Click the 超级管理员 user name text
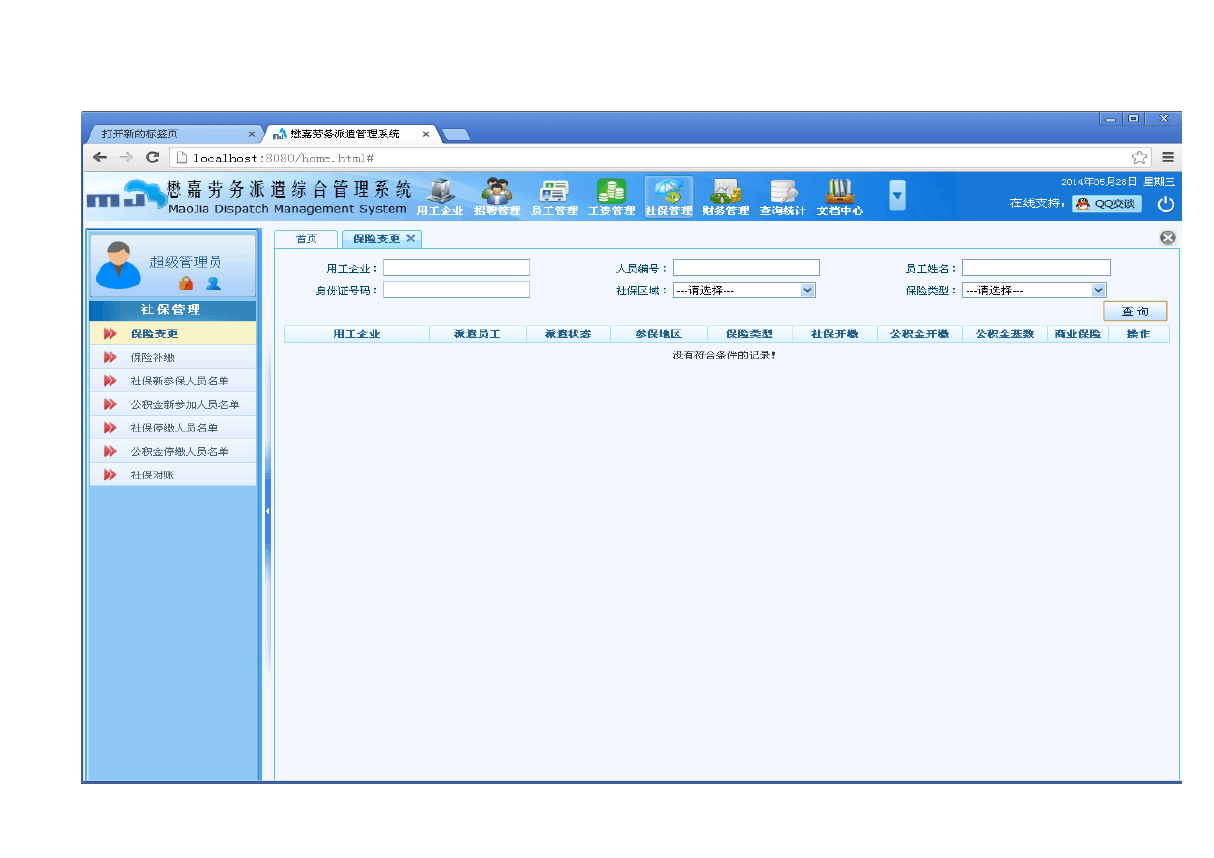The image size is (1214, 858). click(x=186, y=262)
